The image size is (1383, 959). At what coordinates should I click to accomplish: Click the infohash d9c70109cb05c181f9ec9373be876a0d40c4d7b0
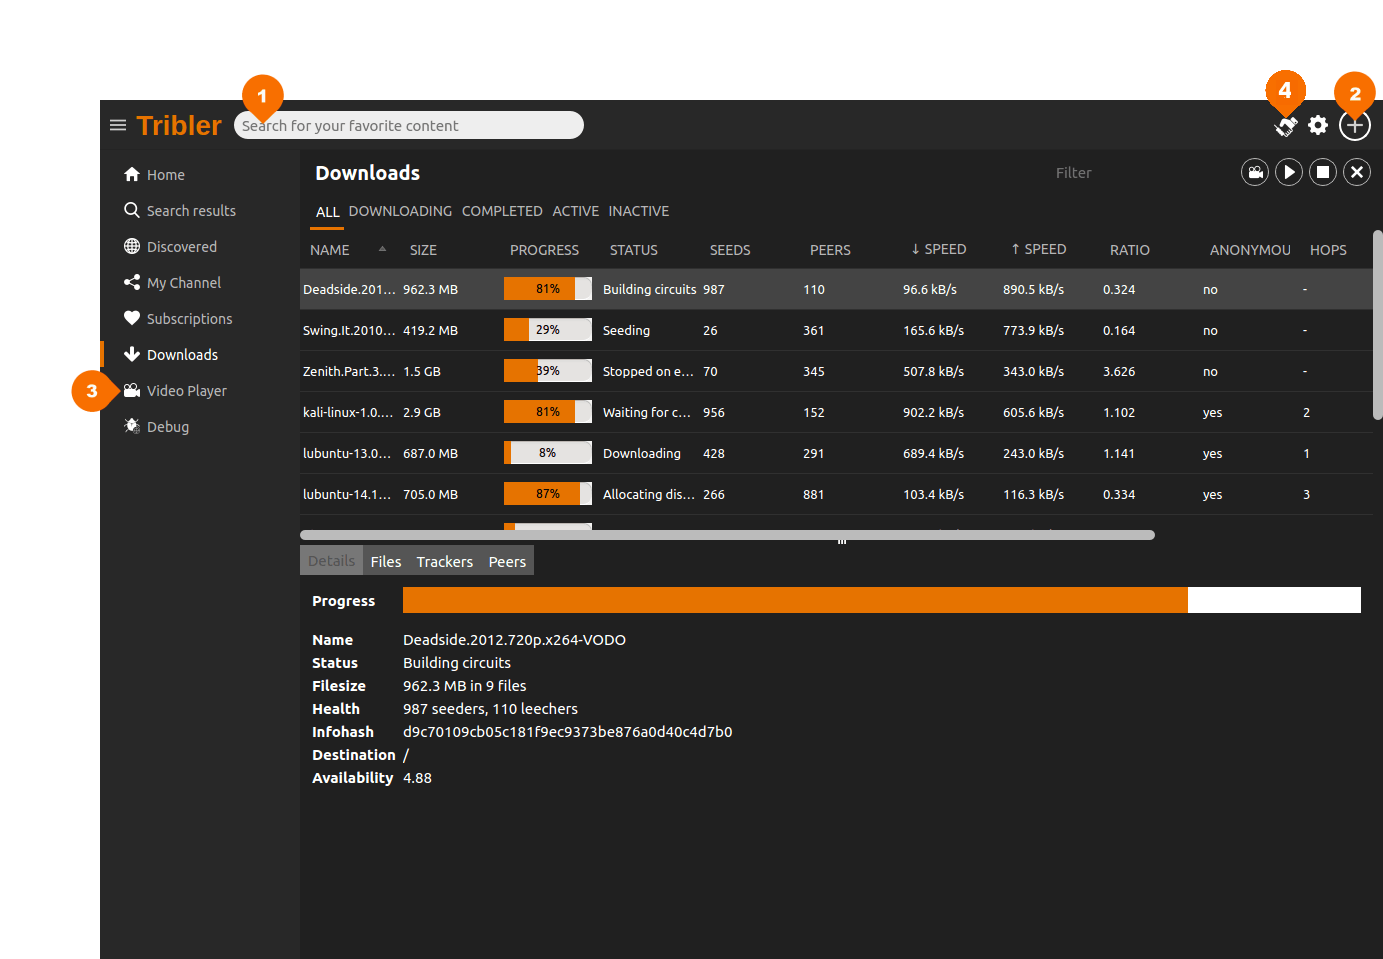pos(568,732)
